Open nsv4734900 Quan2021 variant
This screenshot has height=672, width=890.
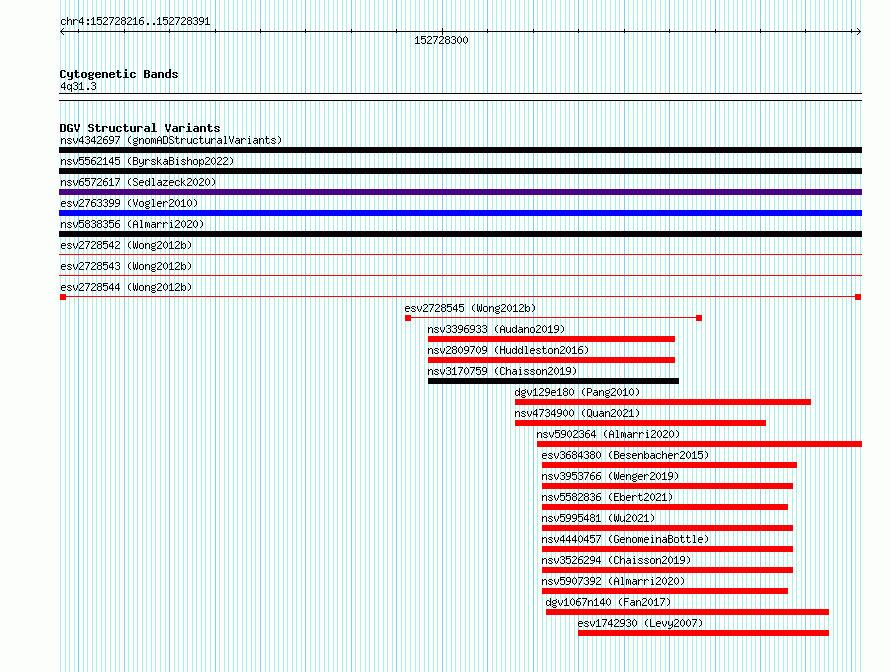(x=577, y=413)
